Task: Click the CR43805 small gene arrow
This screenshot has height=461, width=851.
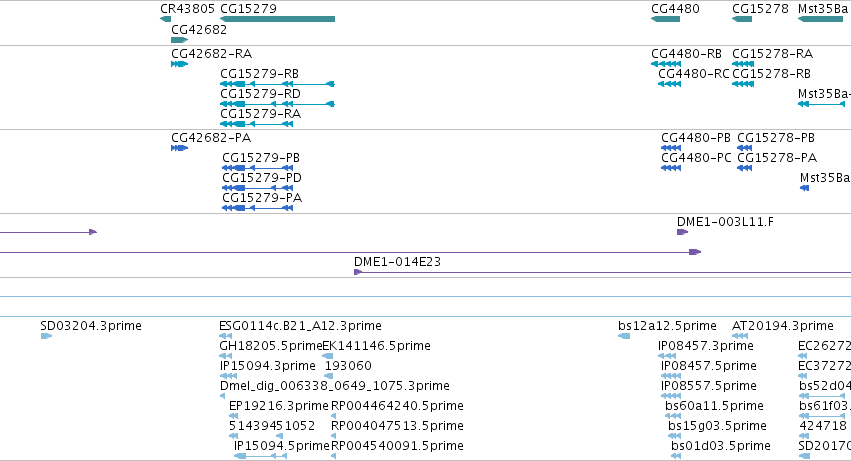Action: pos(166,19)
